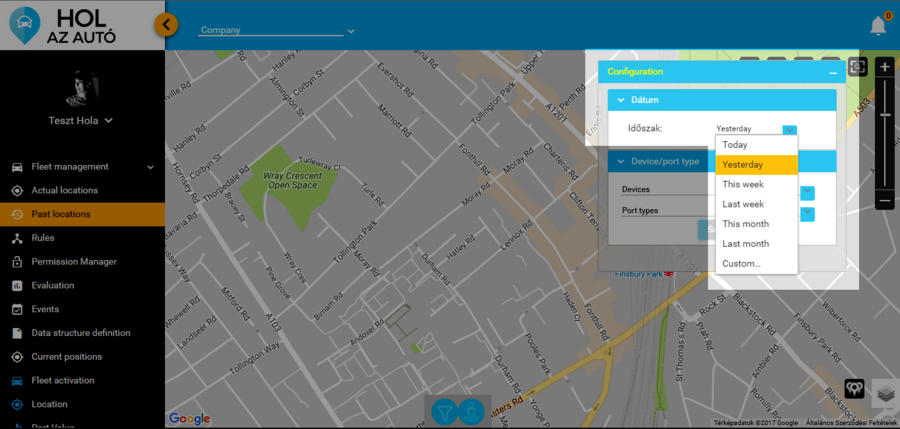The height and width of the screenshot is (429, 900).
Task: Zoom in with the plus button
Action: click(x=884, y=67)
